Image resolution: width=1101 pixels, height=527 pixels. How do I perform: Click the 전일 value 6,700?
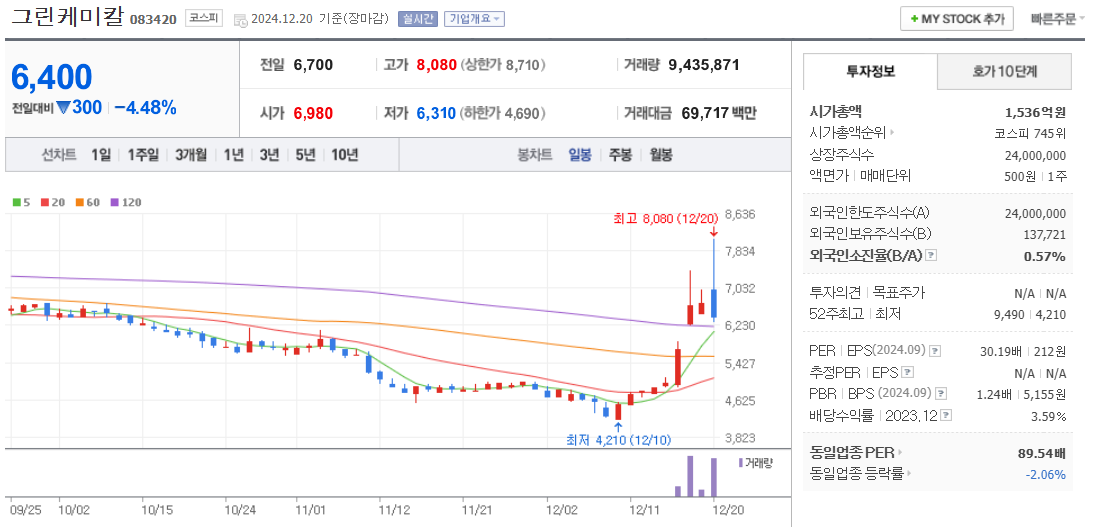pyautogui.click(x=313, y=65)
